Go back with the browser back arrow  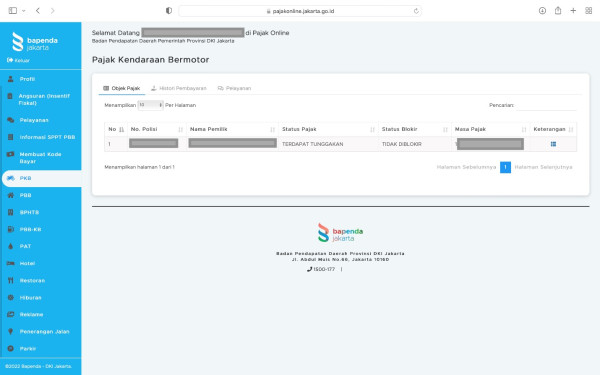tap(38, 11)
